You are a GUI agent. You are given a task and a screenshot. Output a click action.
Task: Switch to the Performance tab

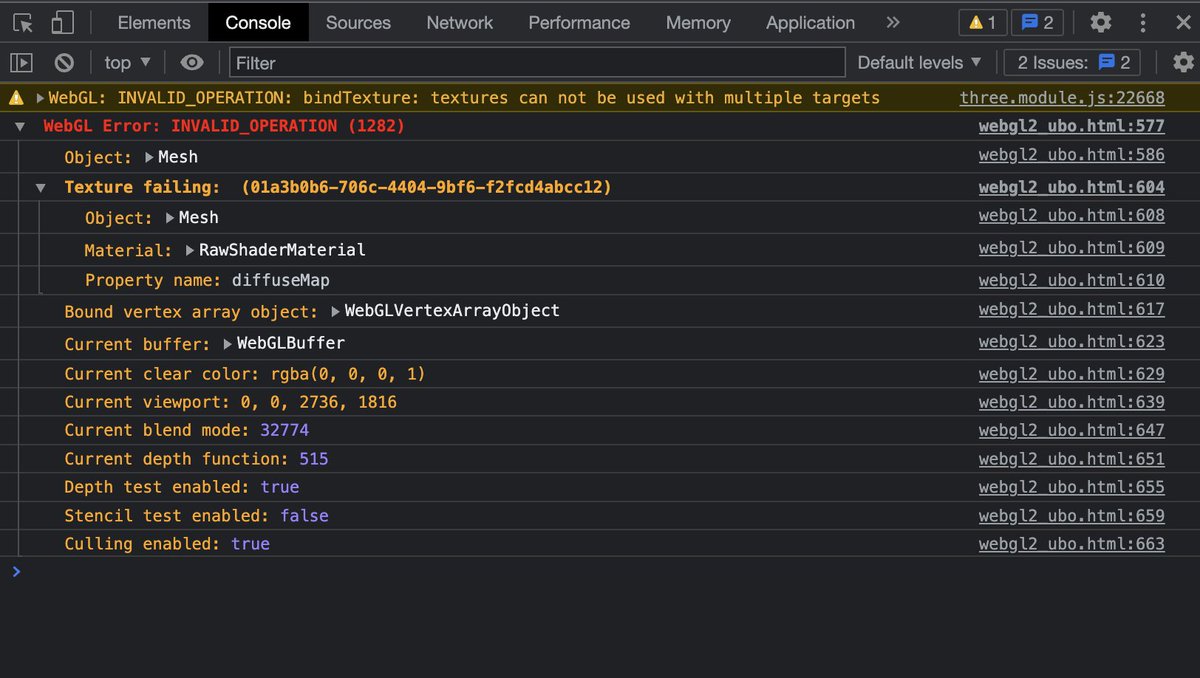(x=579, y=22)
